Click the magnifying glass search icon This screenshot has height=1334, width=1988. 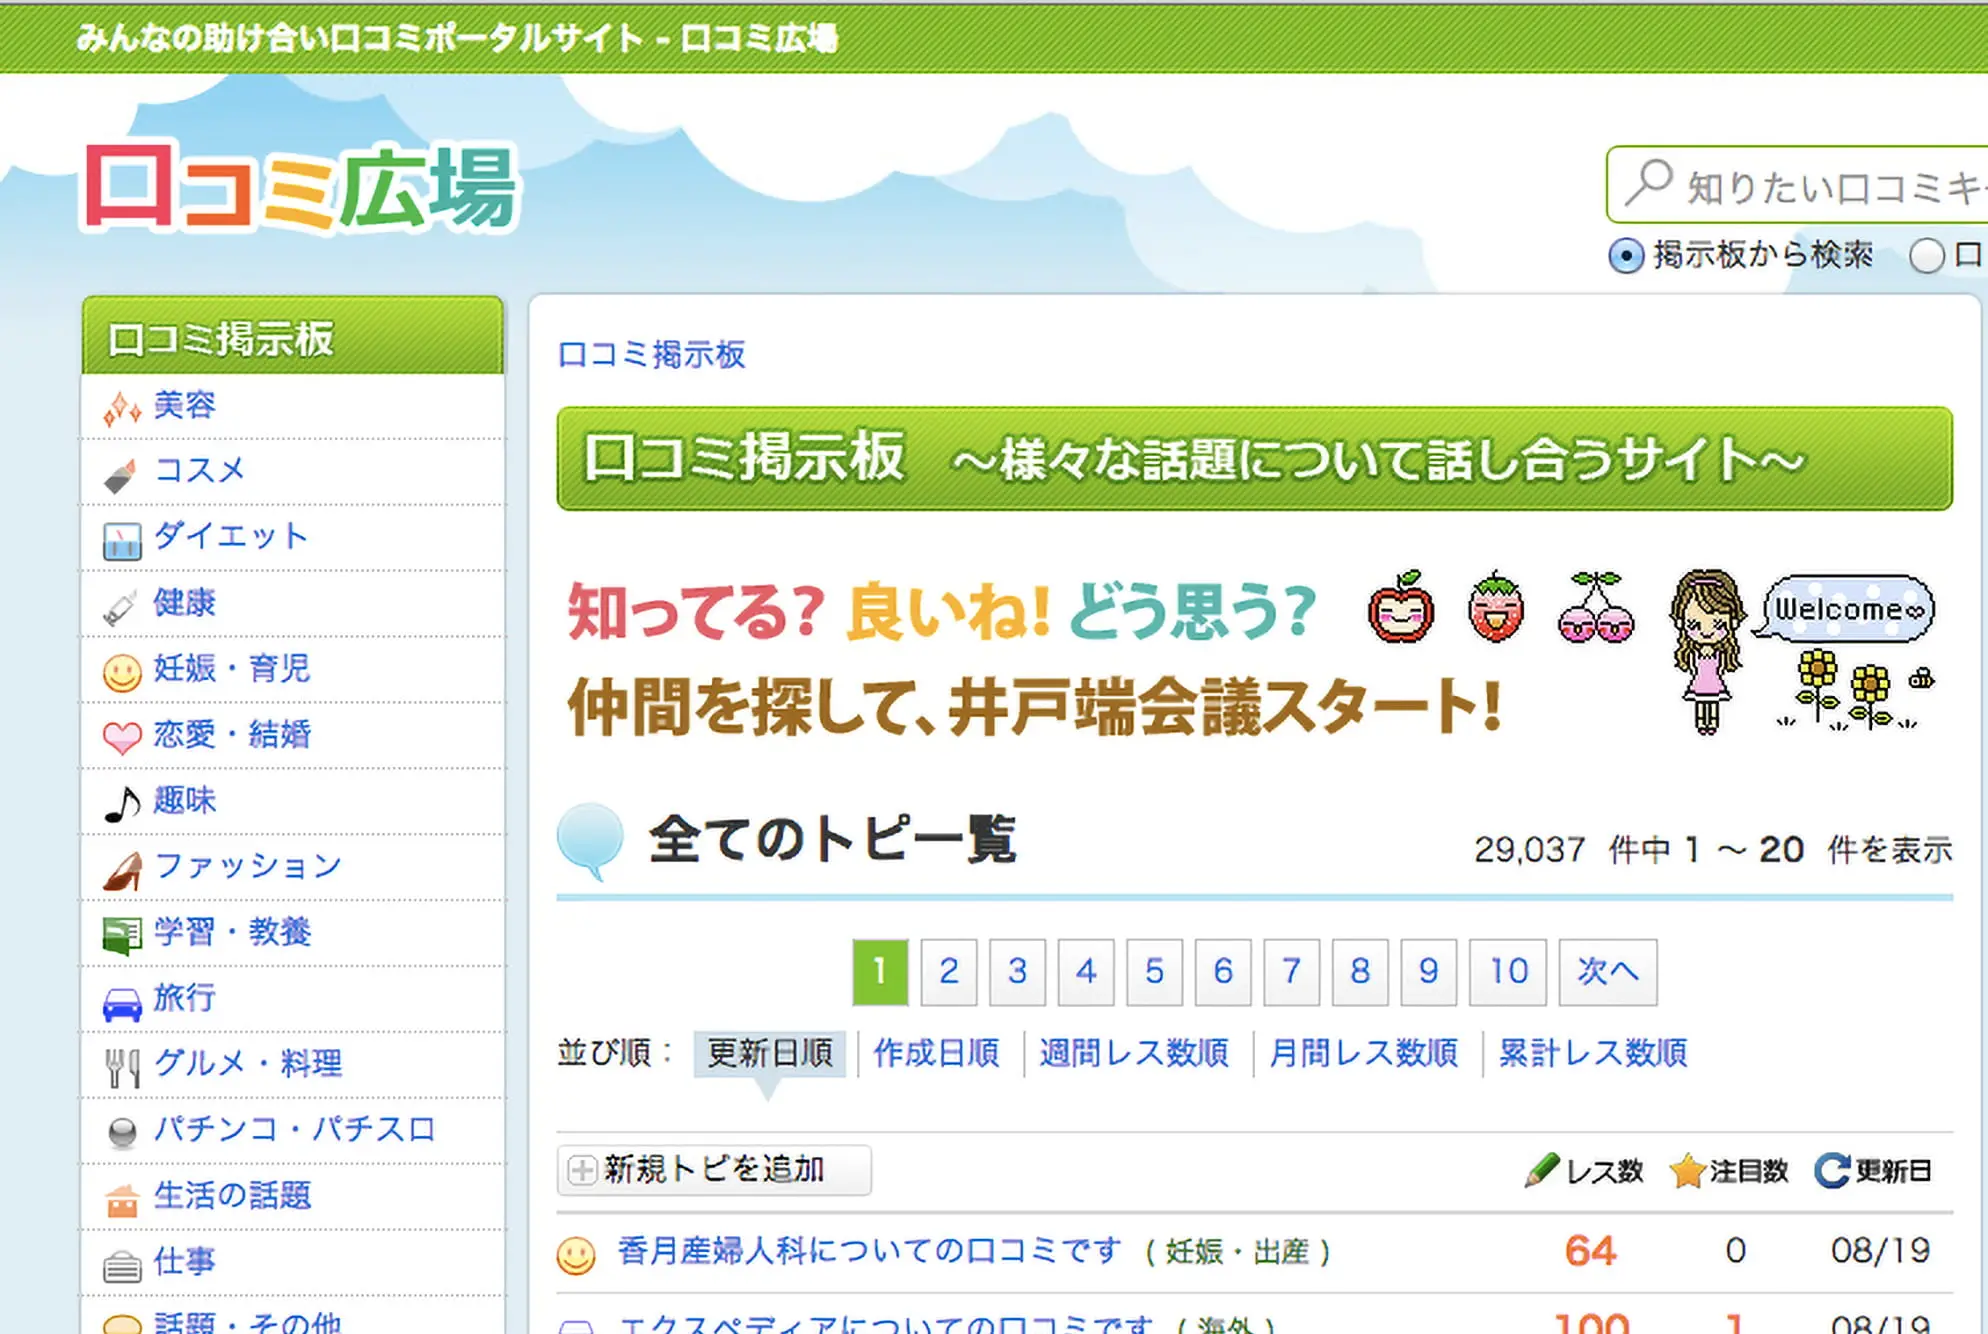[x=1647, y=183]
